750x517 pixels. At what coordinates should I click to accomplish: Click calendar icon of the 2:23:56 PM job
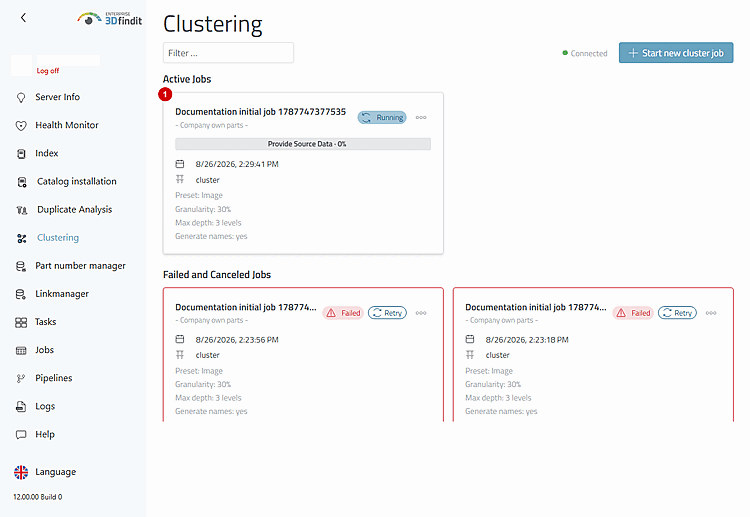180,340
